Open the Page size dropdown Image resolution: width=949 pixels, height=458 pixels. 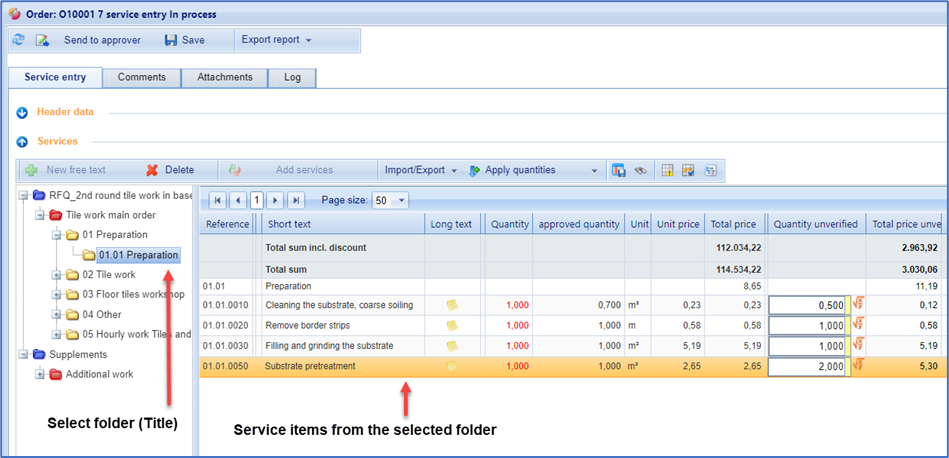coord(390,200)
